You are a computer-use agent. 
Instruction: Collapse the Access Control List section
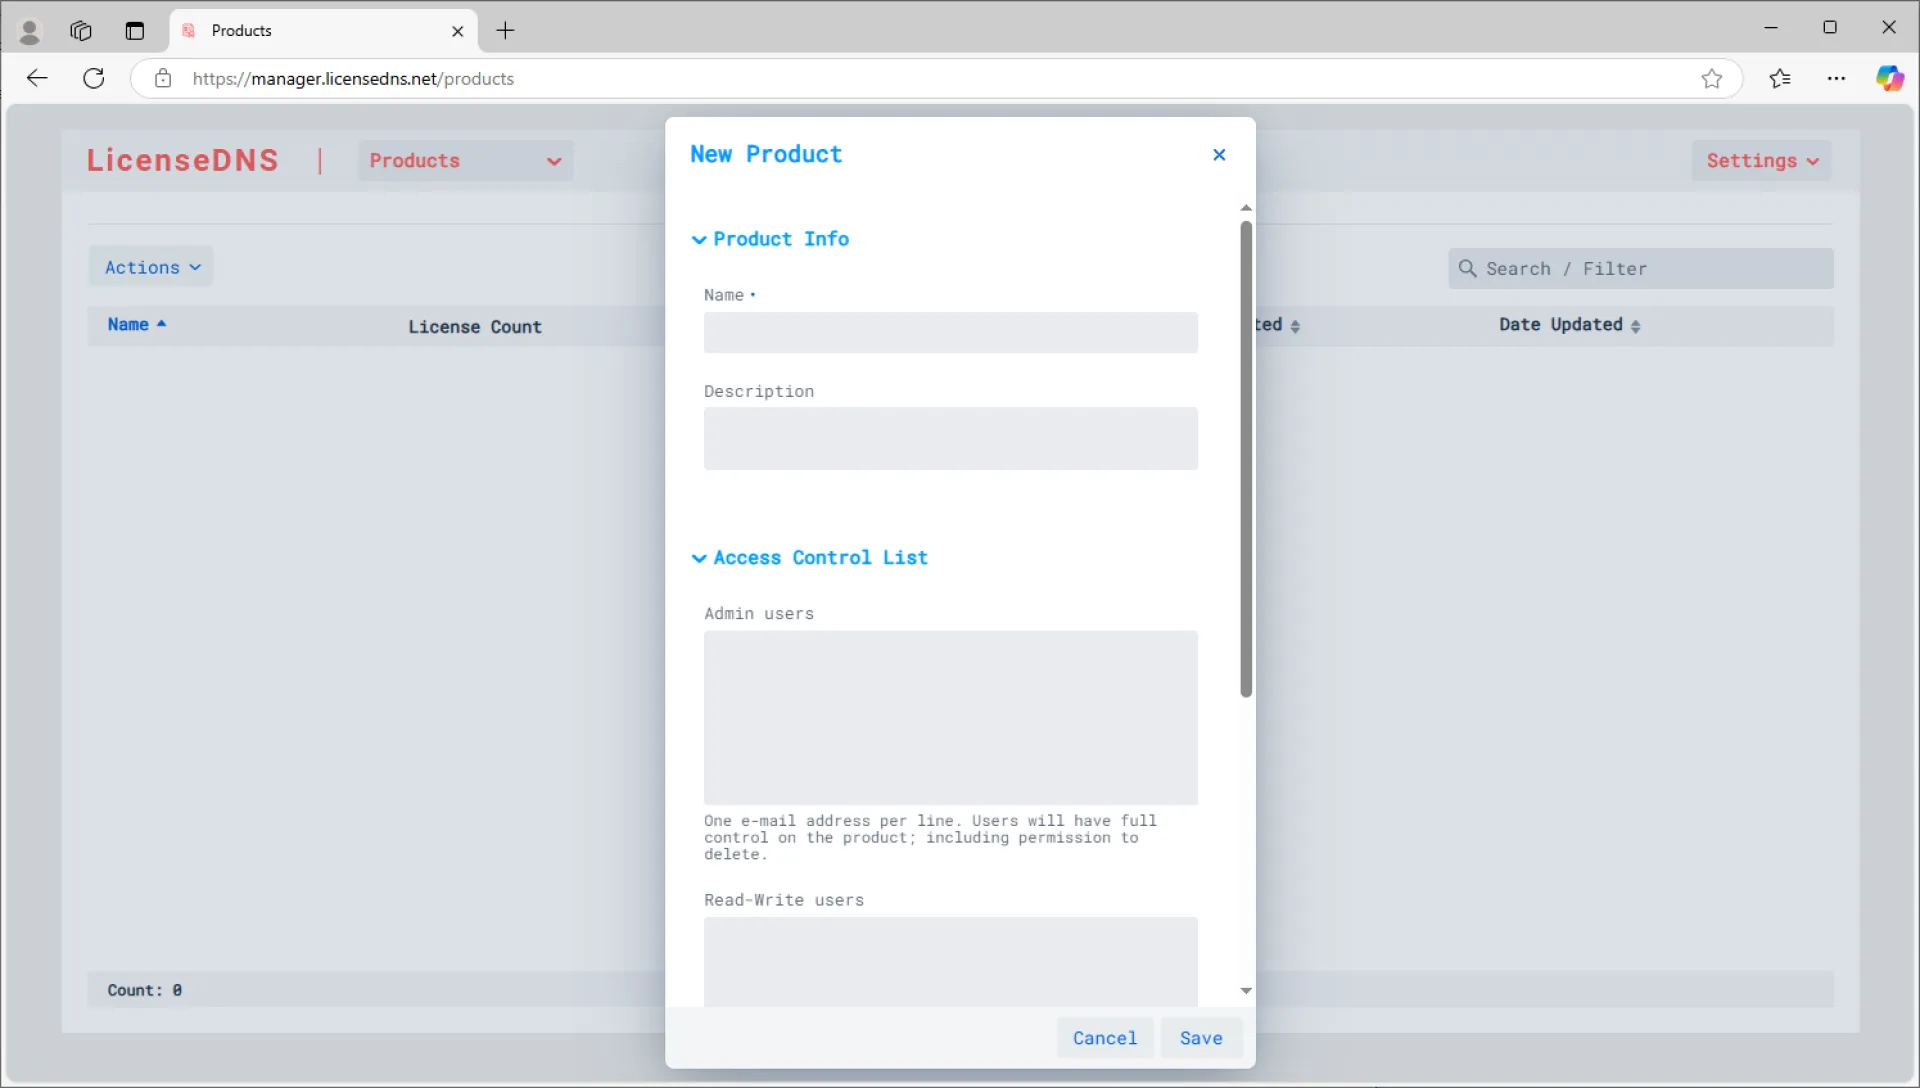tap(810, 558)
